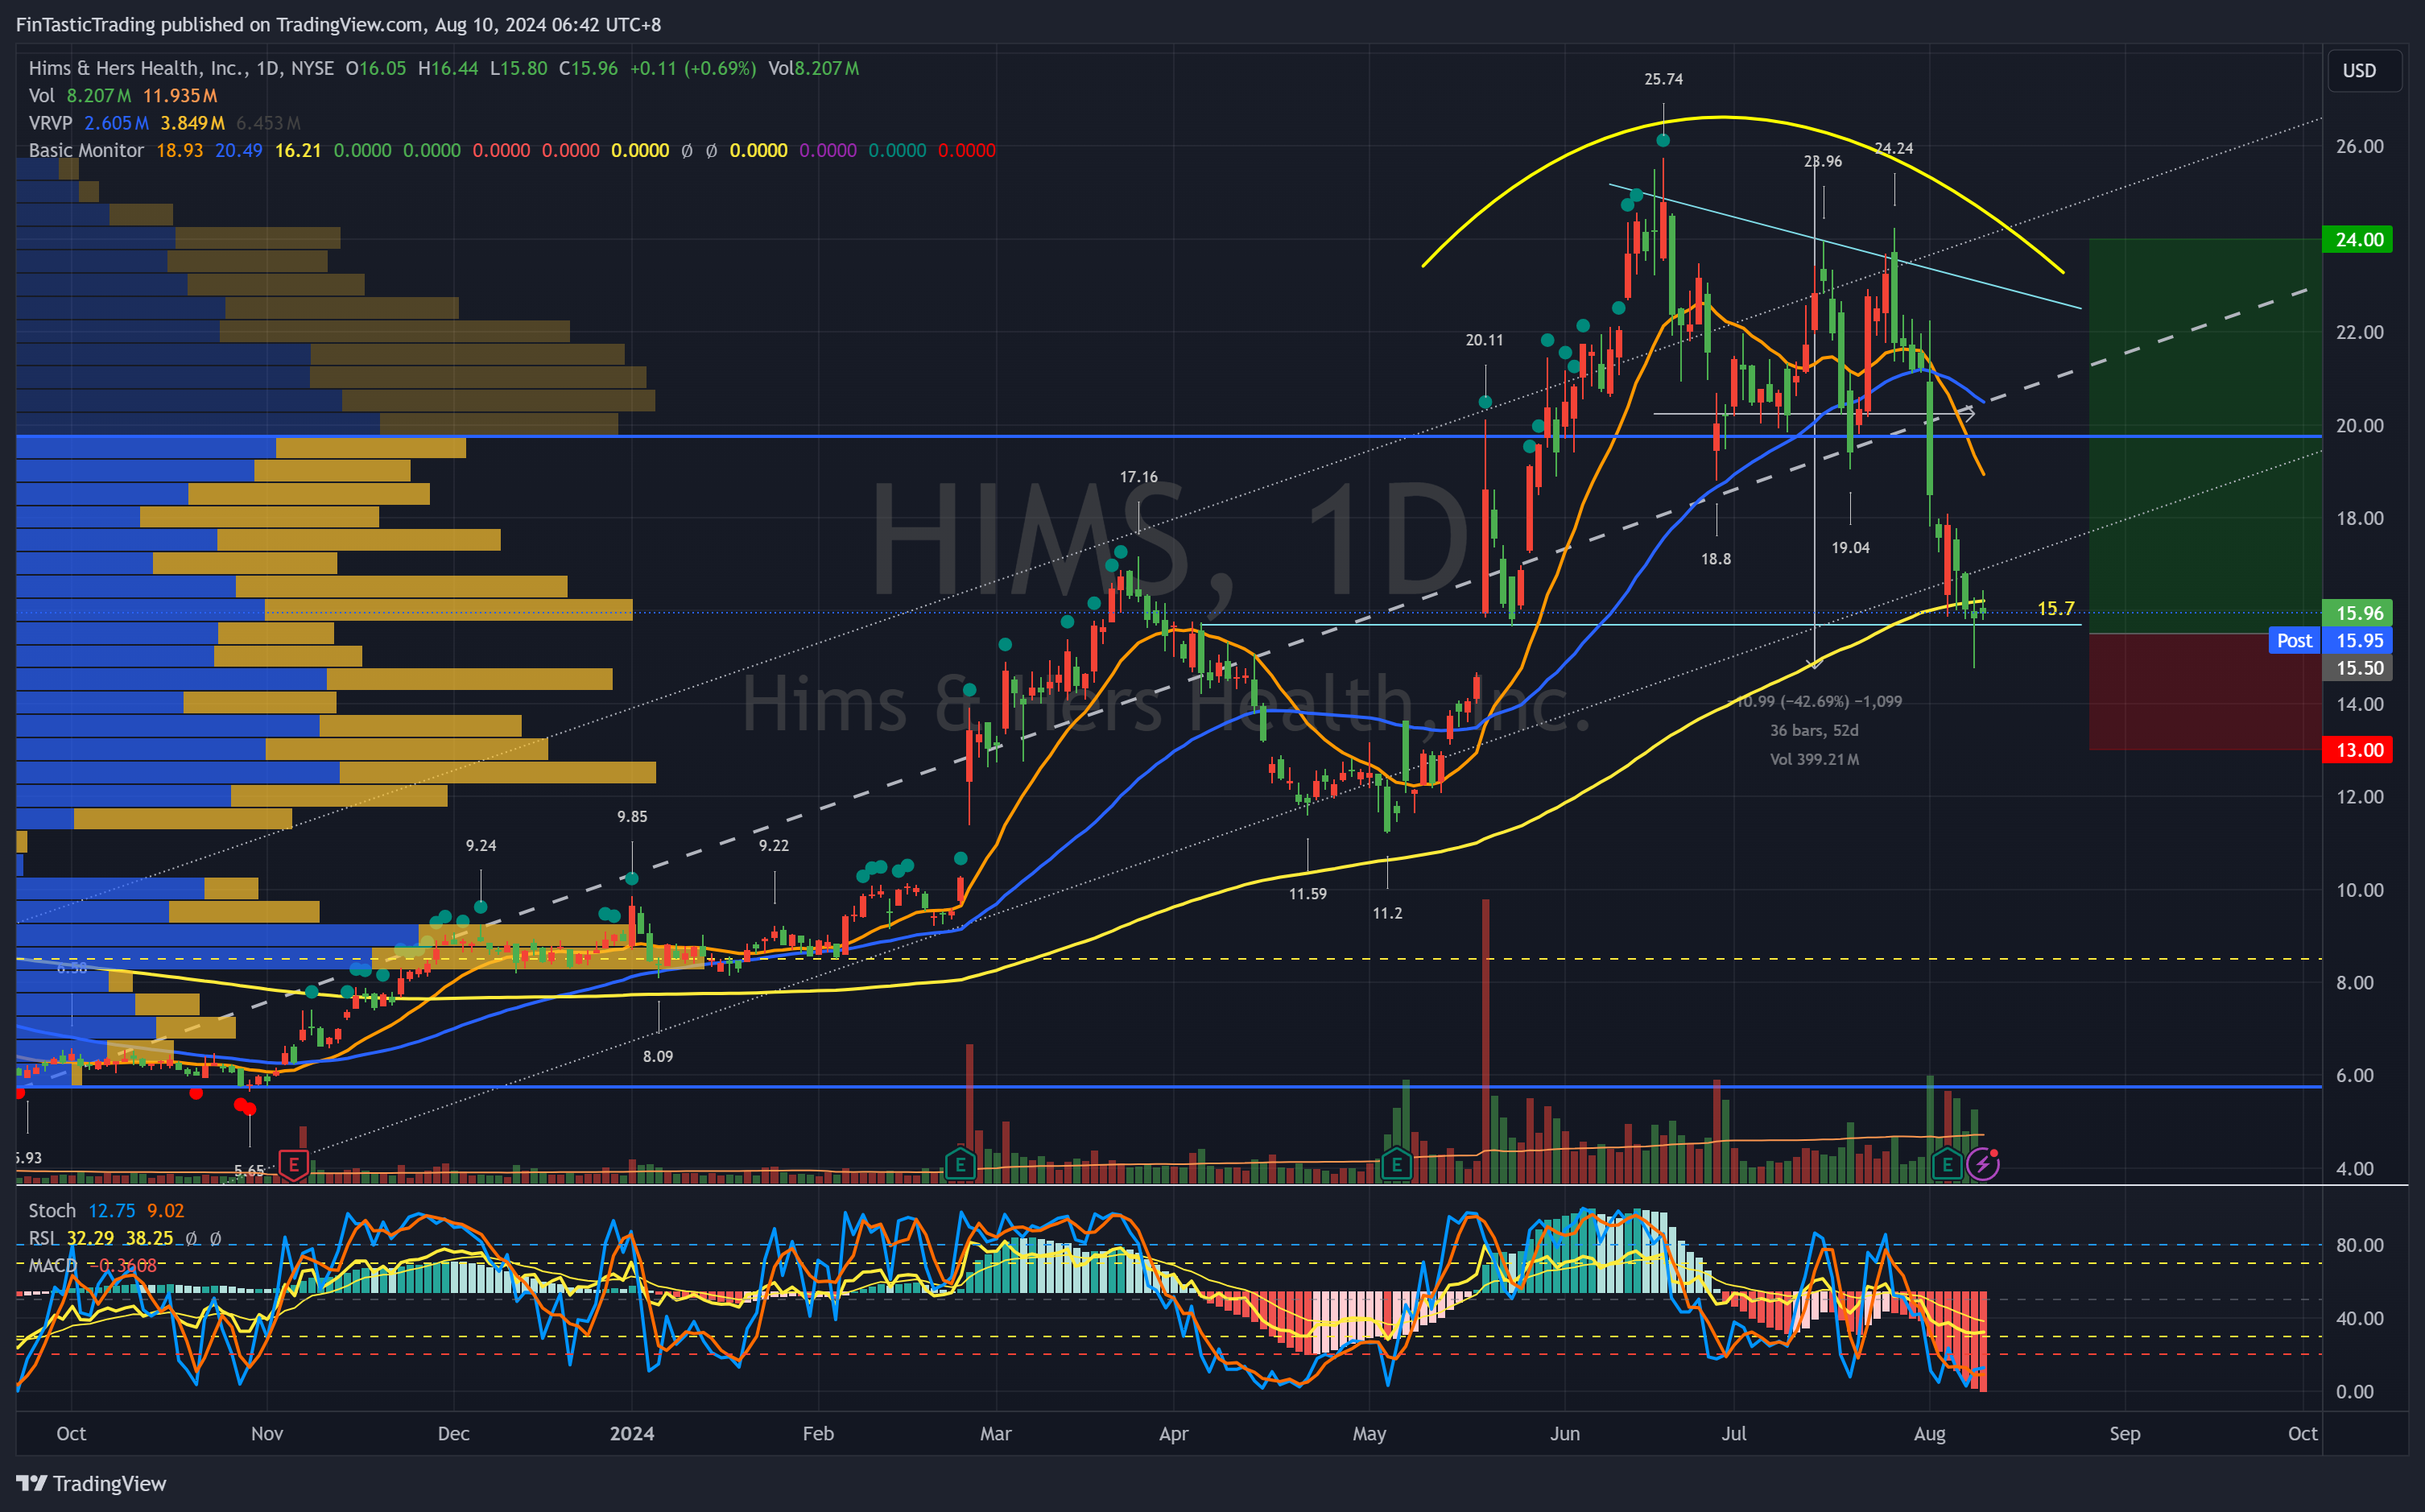This screenshot has width=2425, height=1512.
Task: Click the purple lightning bolt icon
Action: pos(1982,1164)
